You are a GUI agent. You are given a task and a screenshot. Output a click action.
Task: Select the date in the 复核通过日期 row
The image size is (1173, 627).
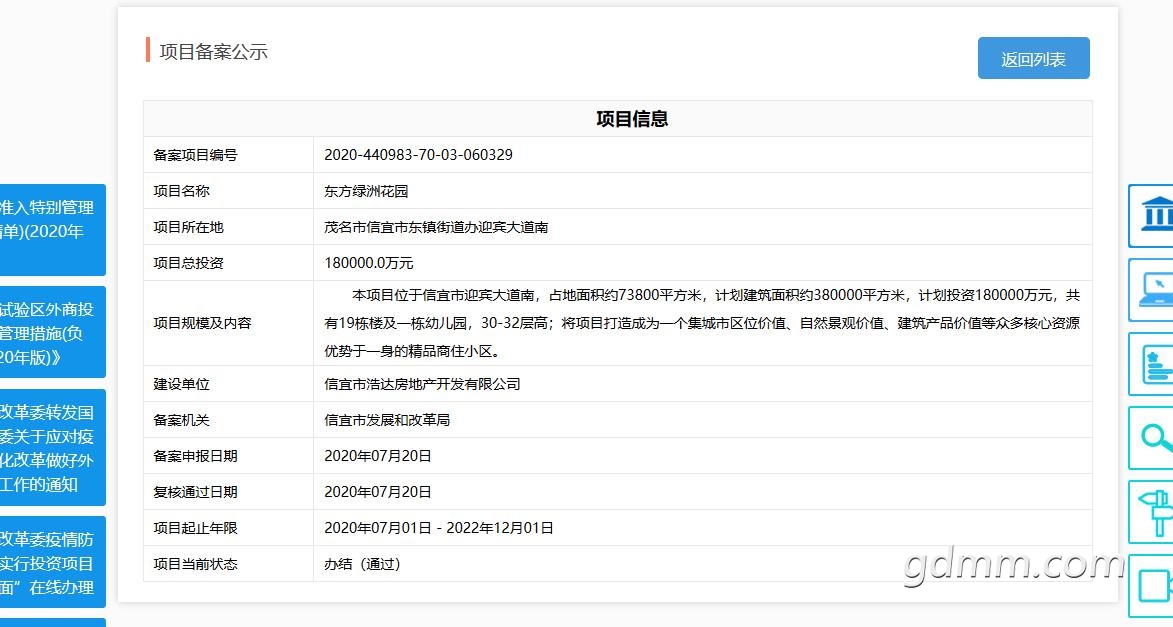point(378,492)
